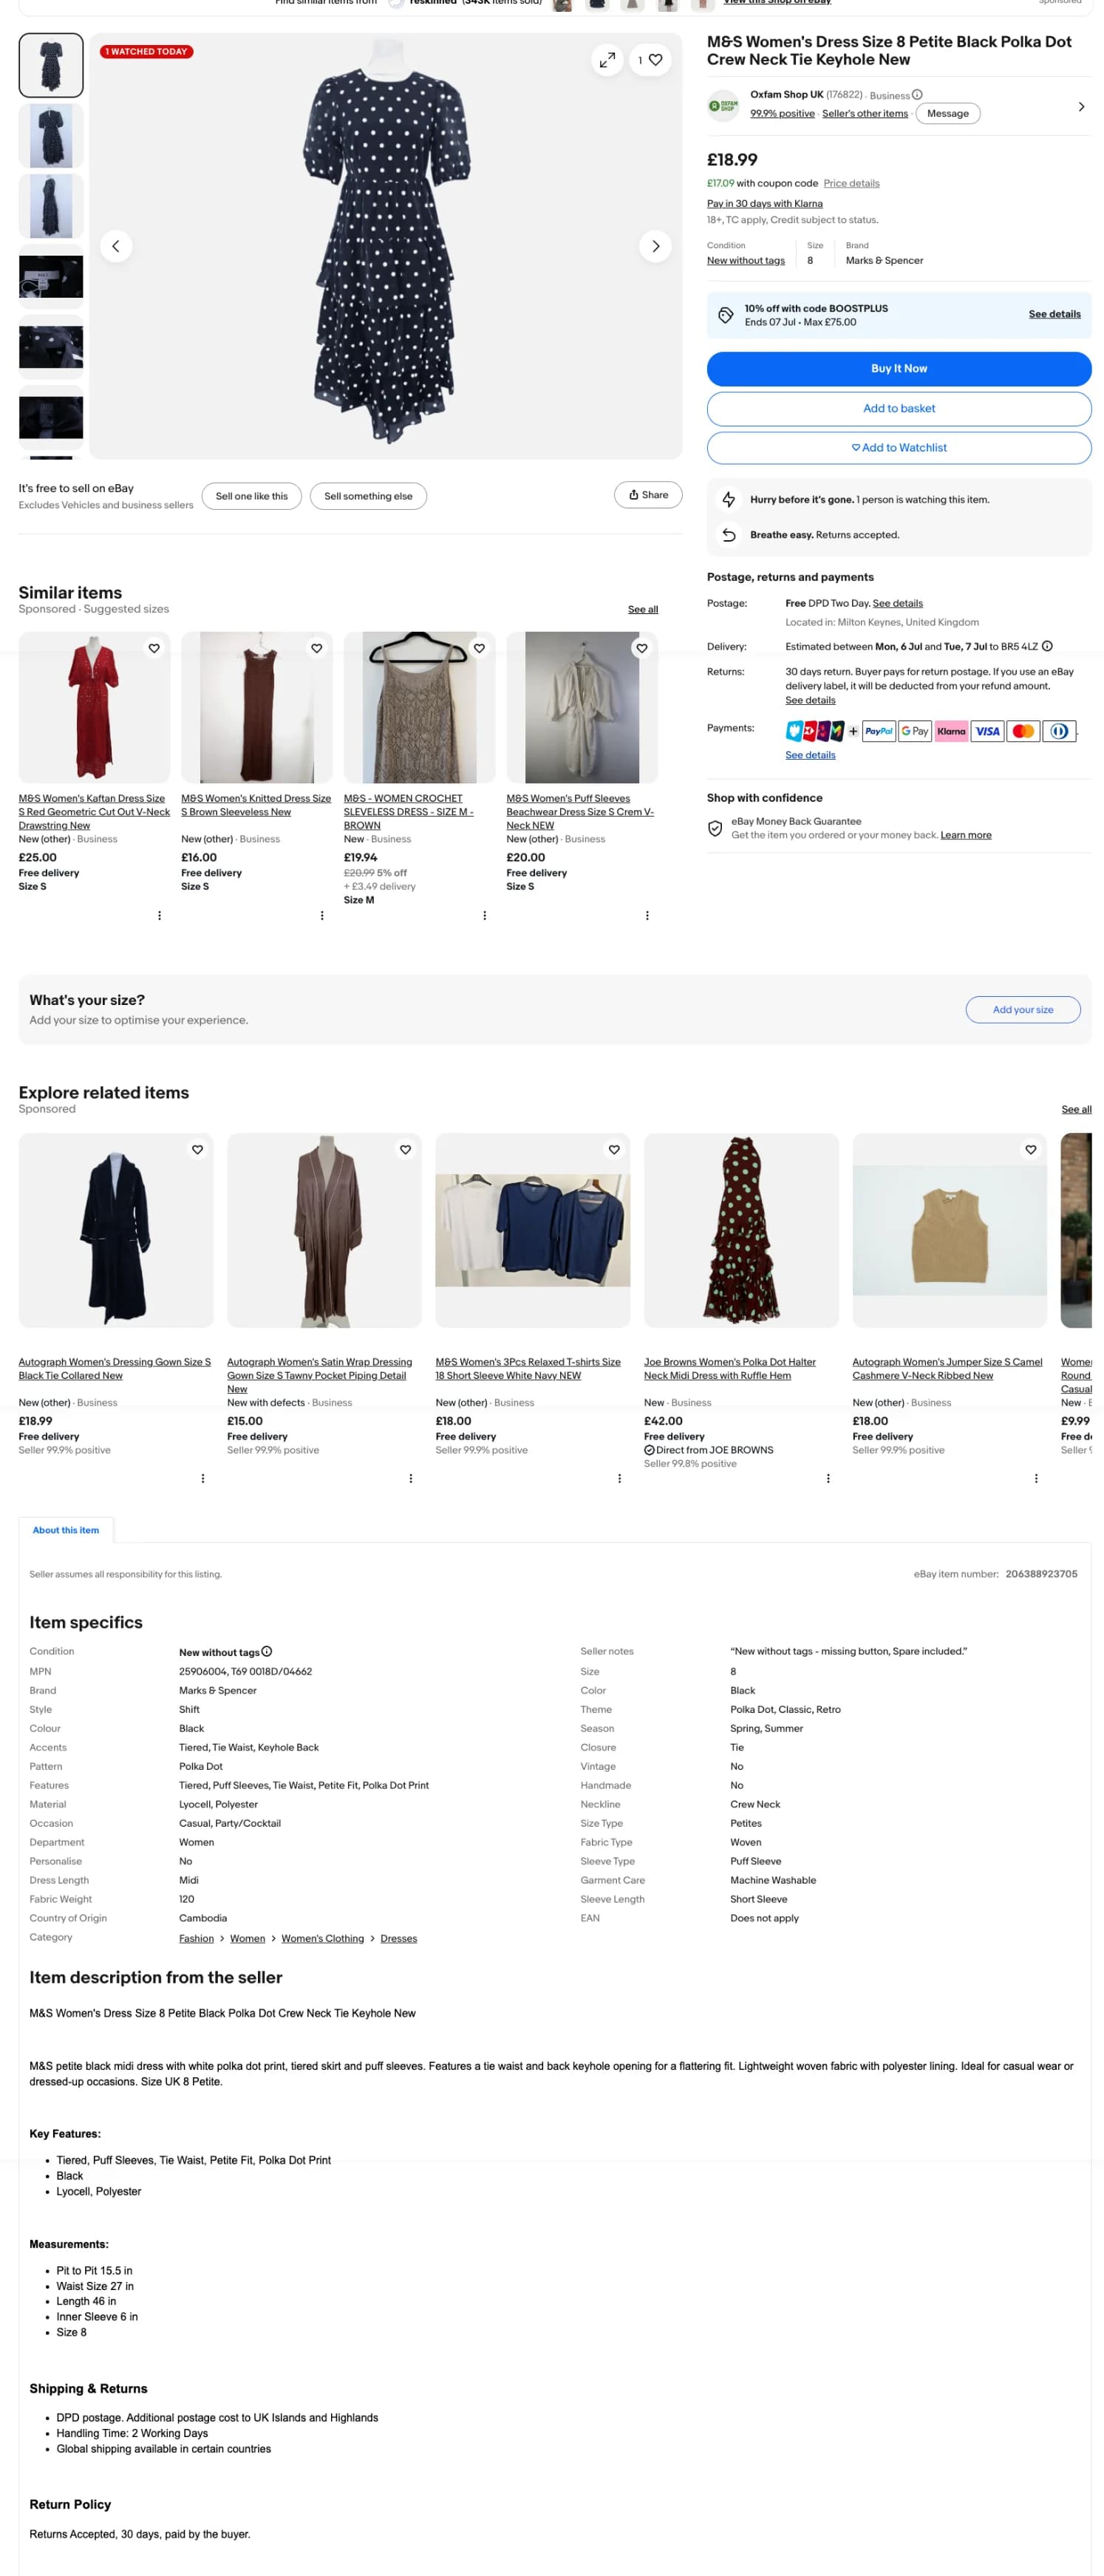Click Buy It Now
1104x2576 pixels.
click(899, 368)
